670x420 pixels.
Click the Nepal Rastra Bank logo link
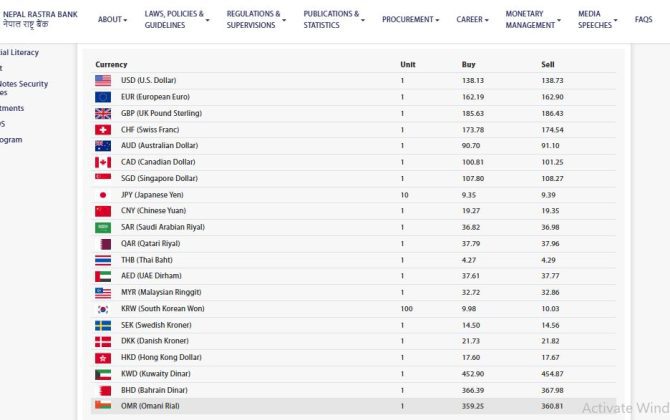click(x=42, y=19)
